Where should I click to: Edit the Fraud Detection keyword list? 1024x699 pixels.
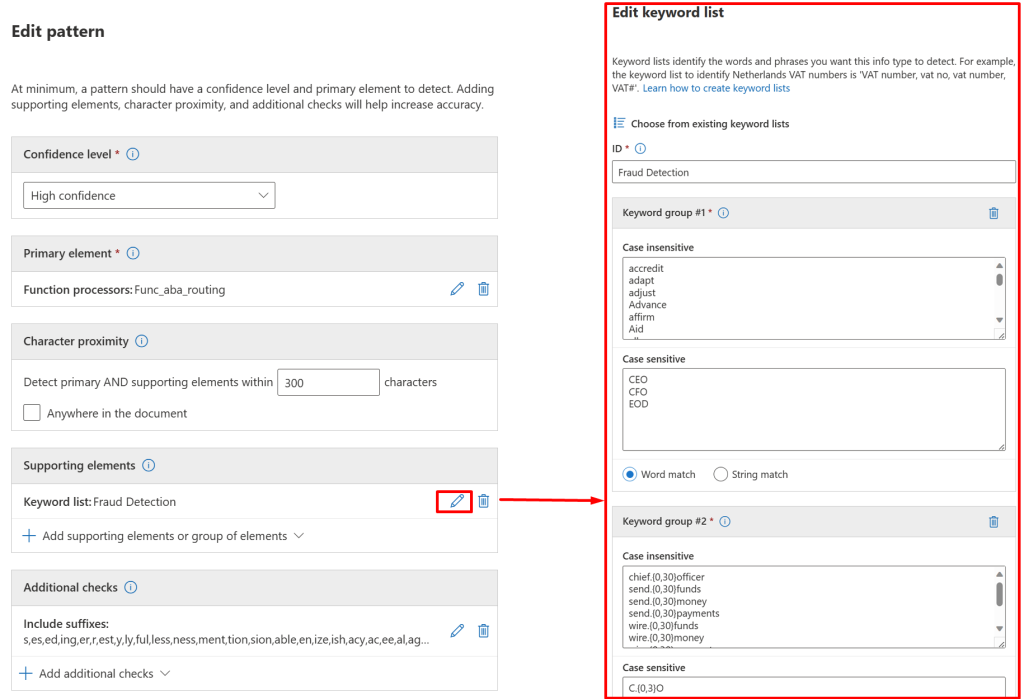(x=457, y=501)
